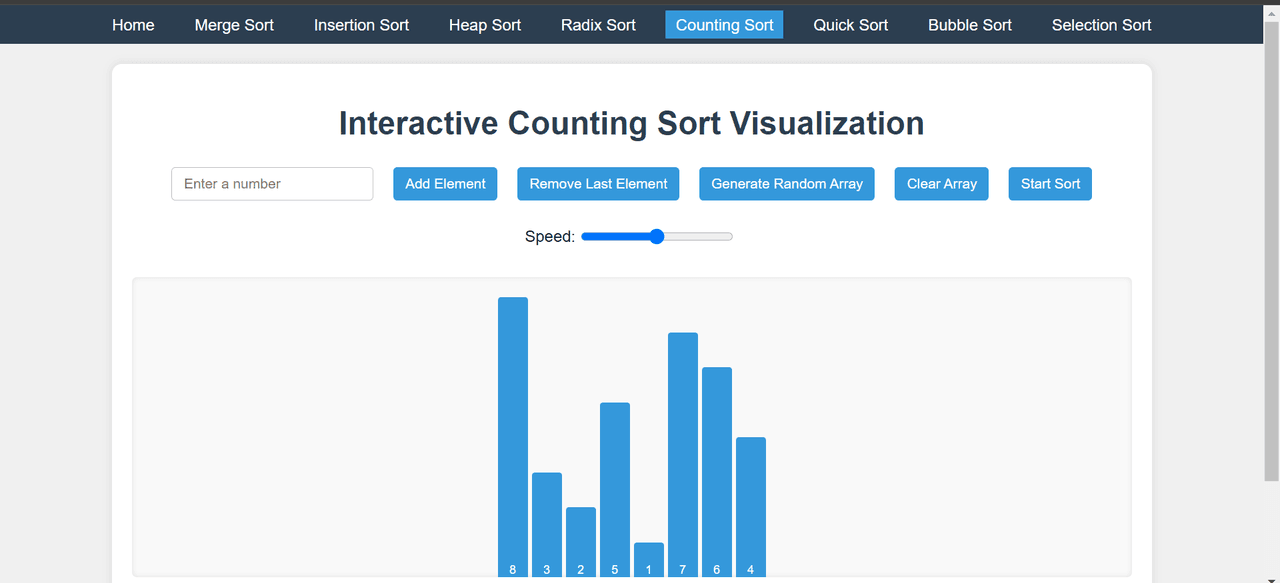The width and height of the screenshot is (1280, 583).
Task: Open the Home page link
Action: click(133, 25)
